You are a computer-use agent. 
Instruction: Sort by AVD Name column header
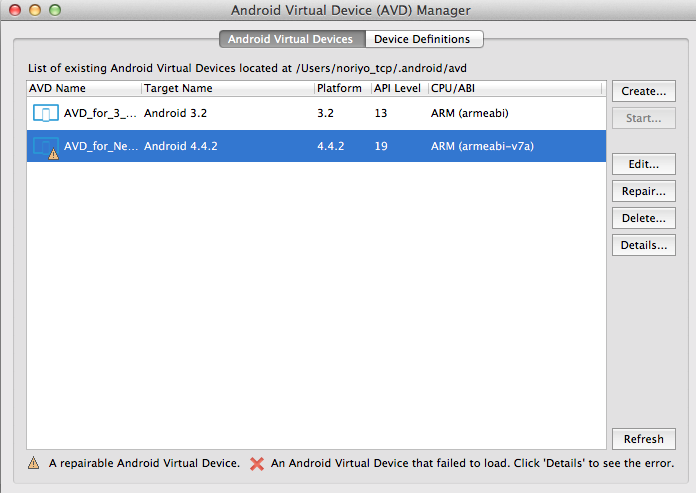click(x=84, y=88)
